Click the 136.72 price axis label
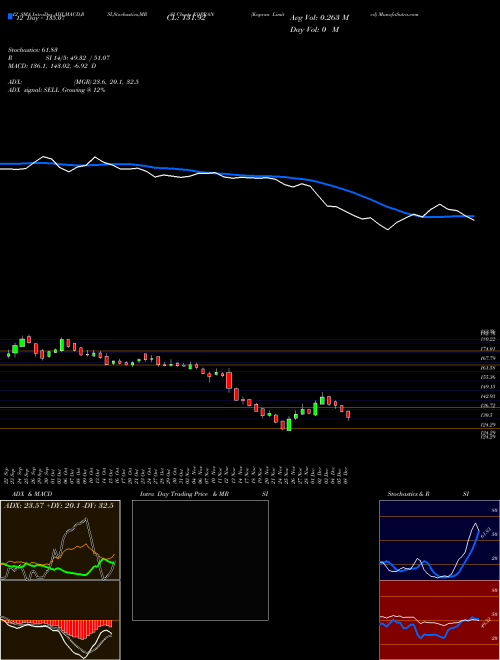Viewport: 500px width, 660px height. [488, 405]
